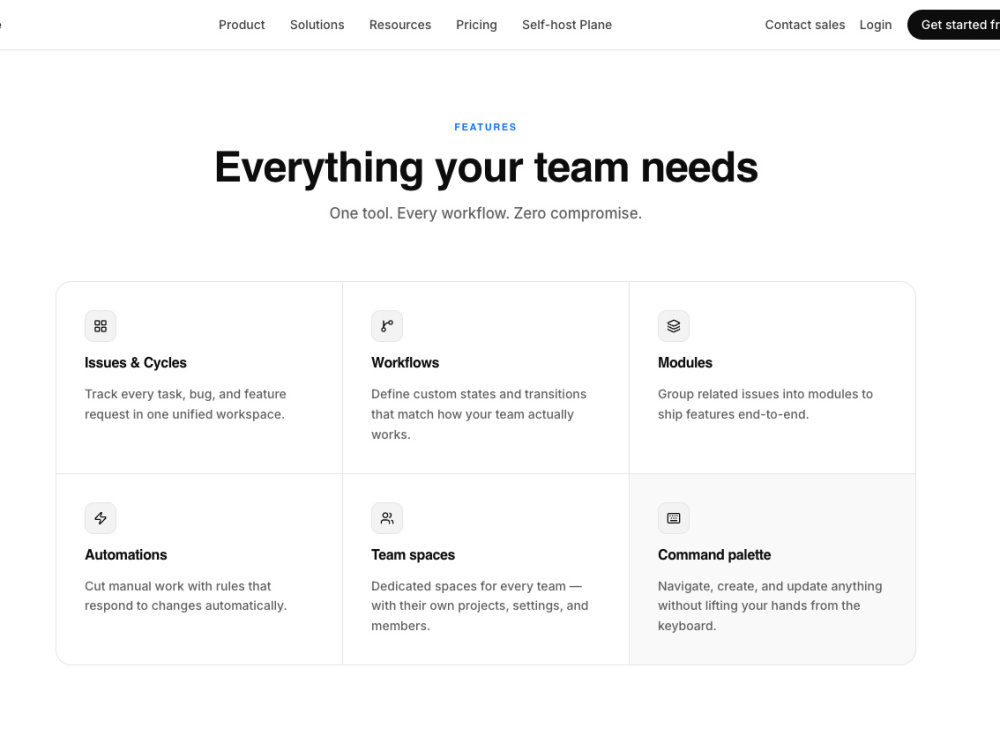
Task: Open the Product menu
Action: point(242,25)
